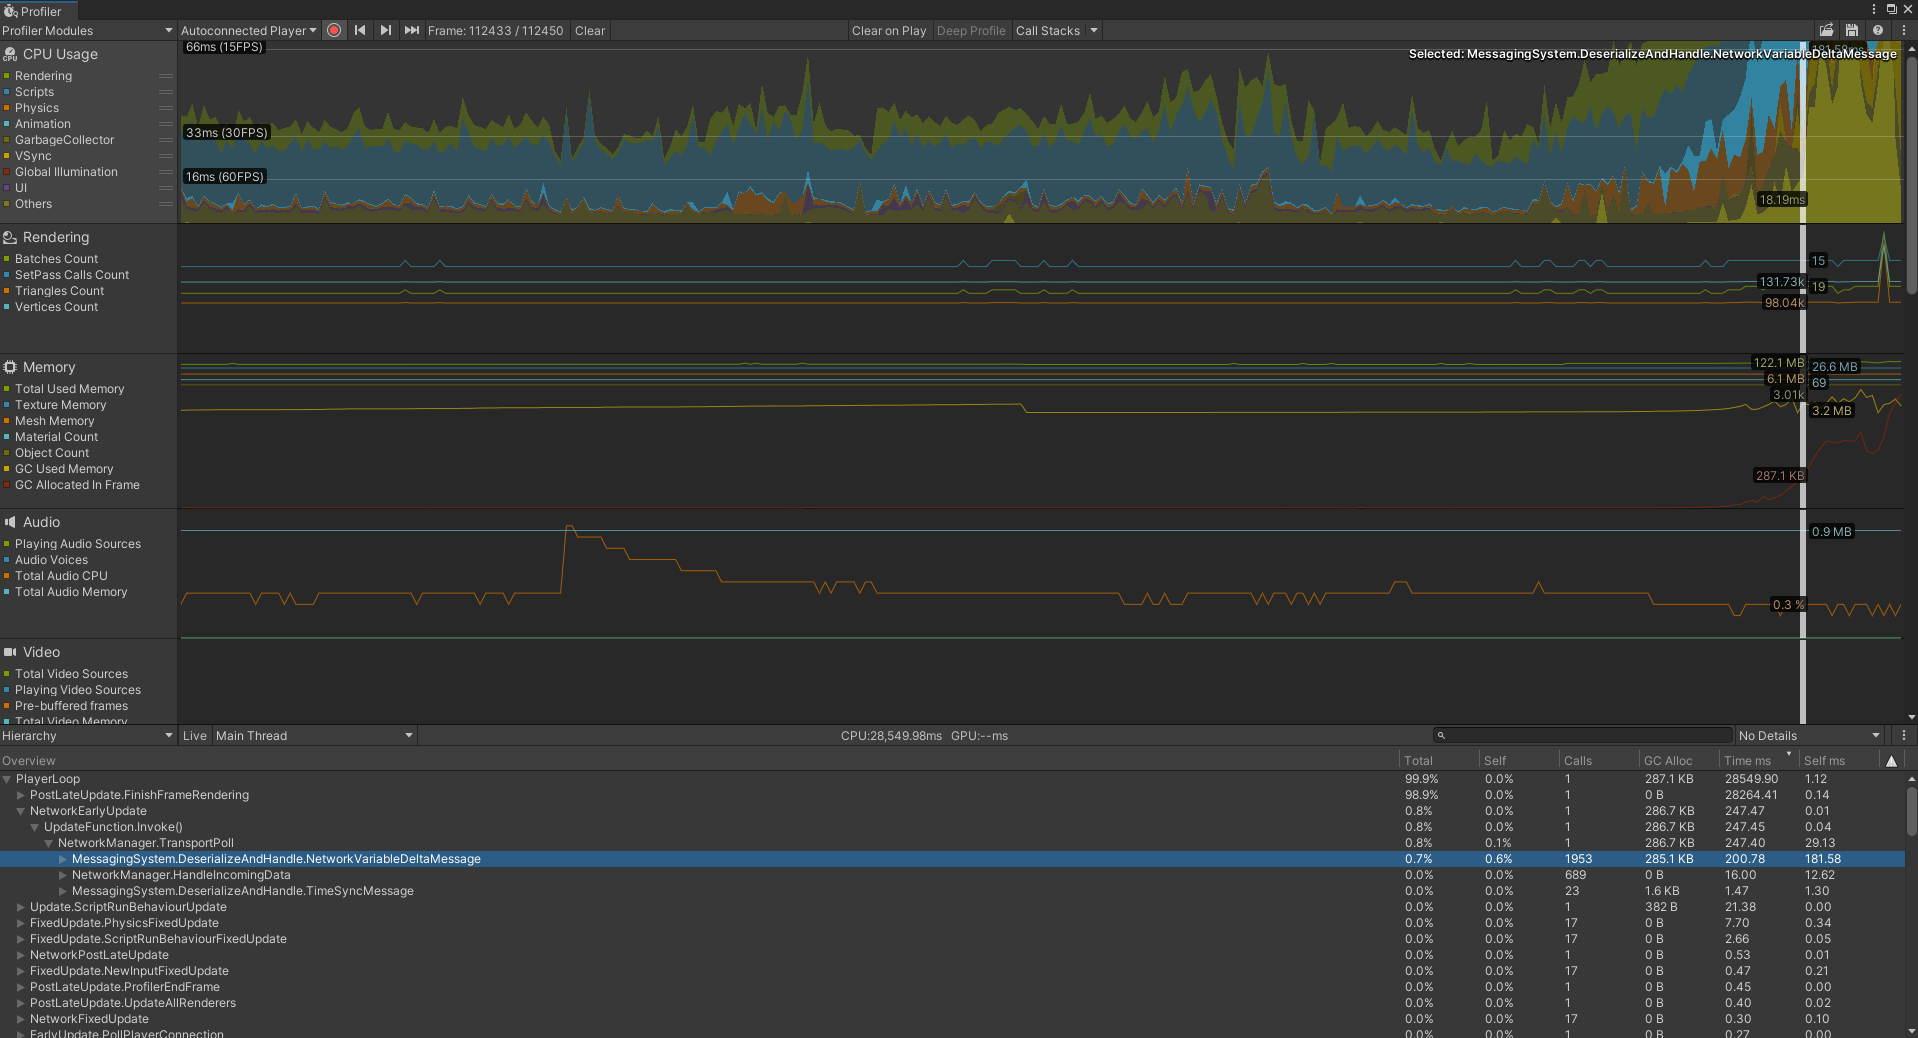This screenshot has height=1038, width=1918.
Task: Load profiler data from file icon
Action: tap(1826, 31)
